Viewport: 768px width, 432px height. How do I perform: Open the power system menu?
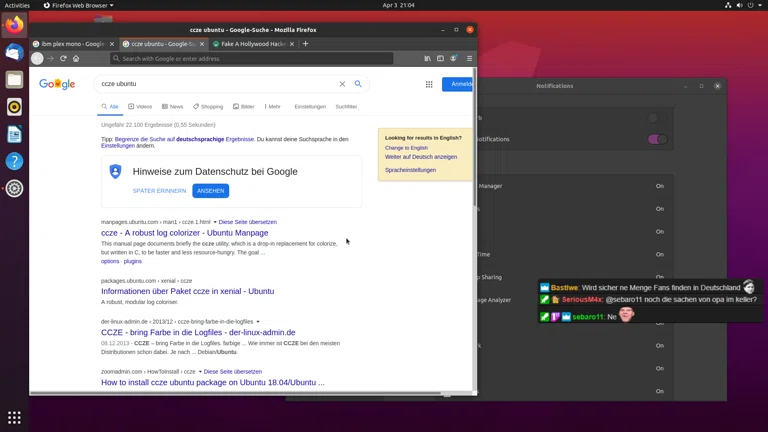(x=754, y=5)
